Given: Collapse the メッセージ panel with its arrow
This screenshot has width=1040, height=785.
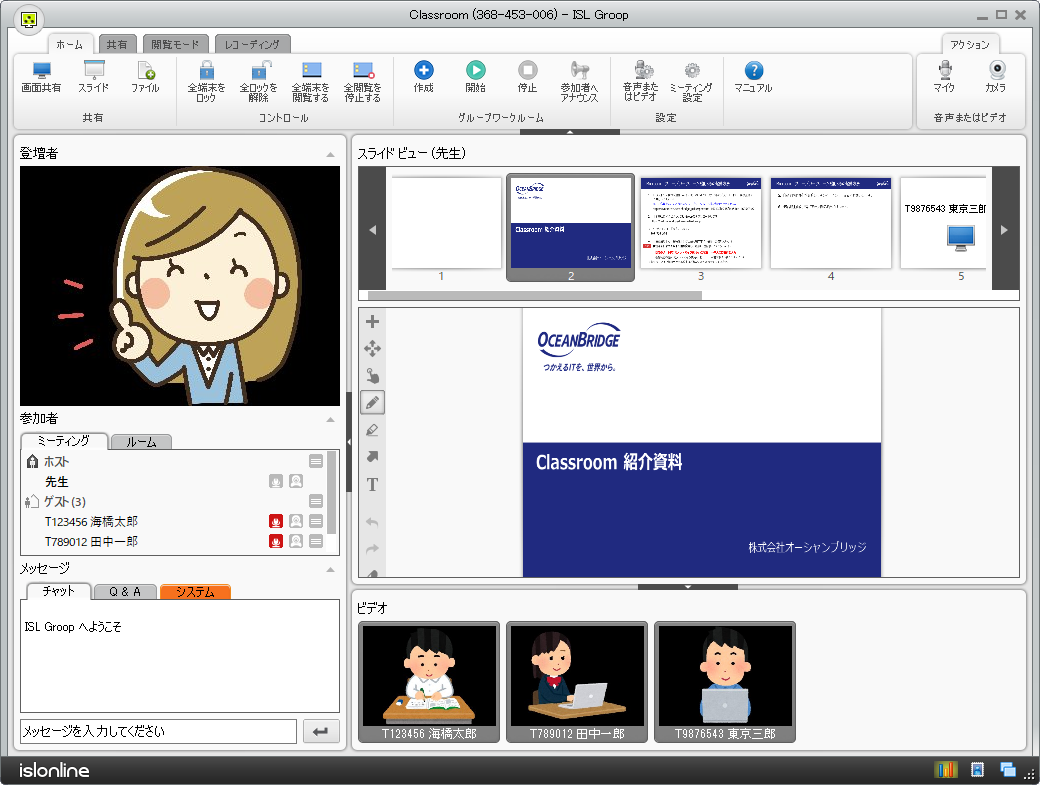Looking at the screenshot, I should point(330,568).
